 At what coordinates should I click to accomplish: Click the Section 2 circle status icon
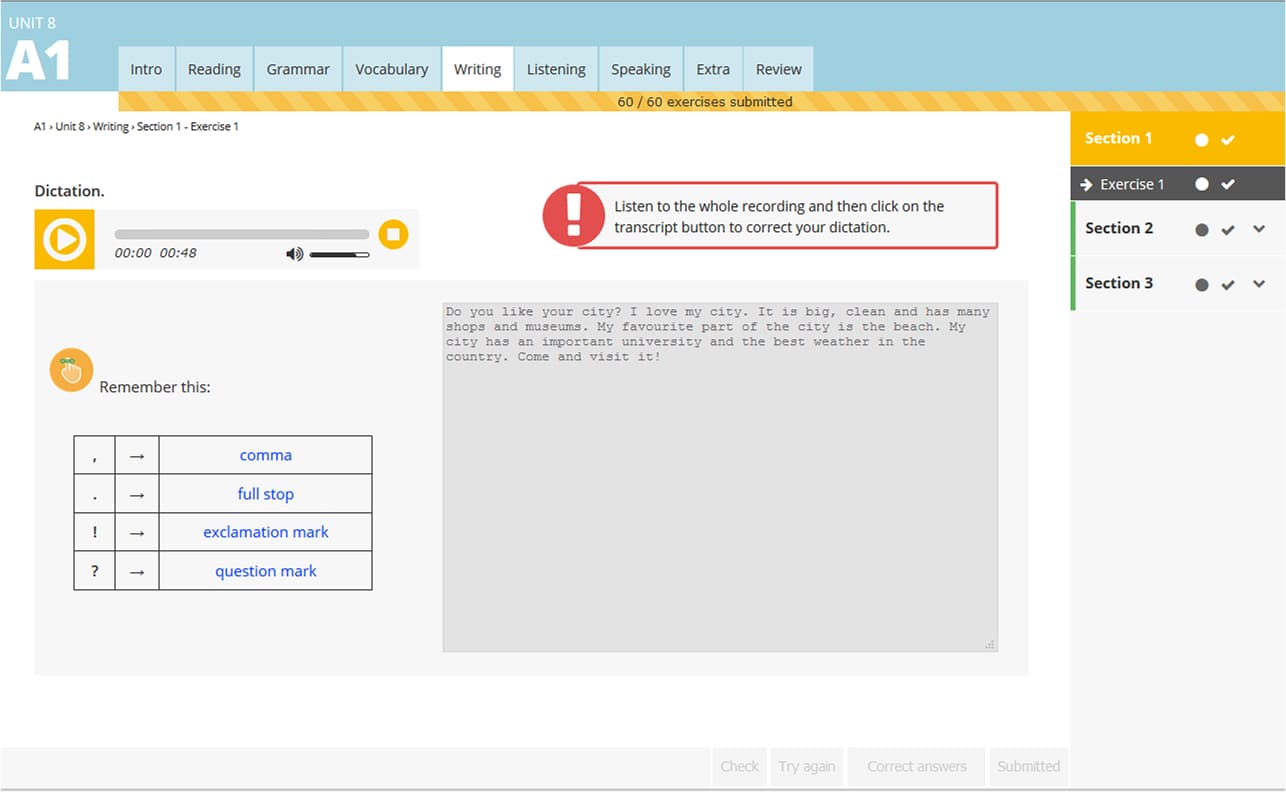[1201, 230]
